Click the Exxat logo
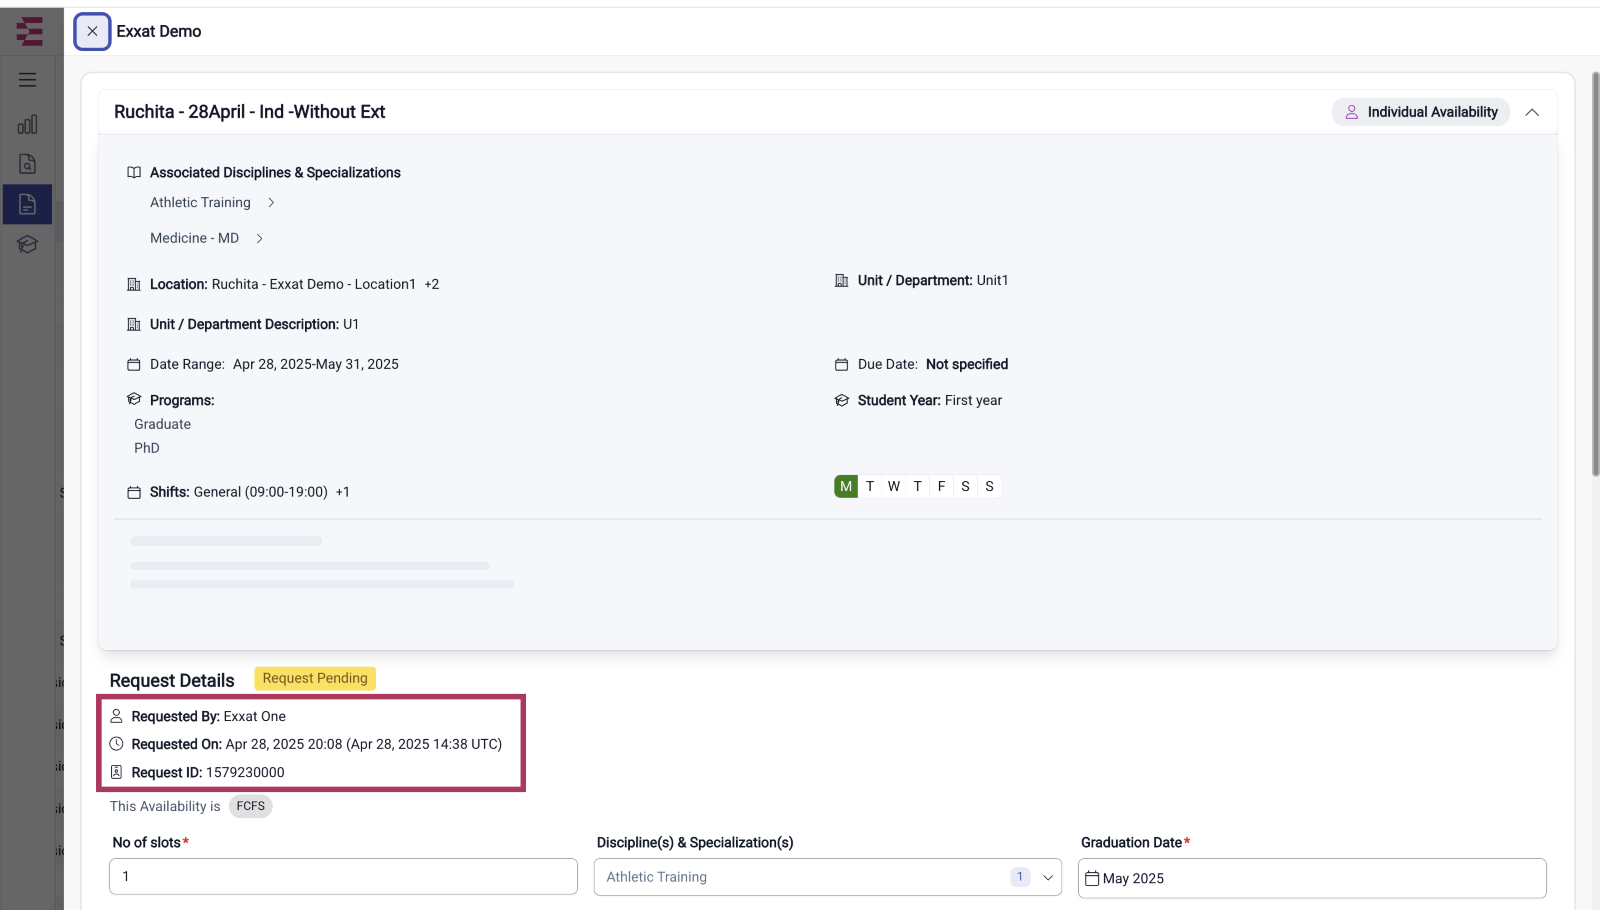1600x910 pixels. pos(30,32)
